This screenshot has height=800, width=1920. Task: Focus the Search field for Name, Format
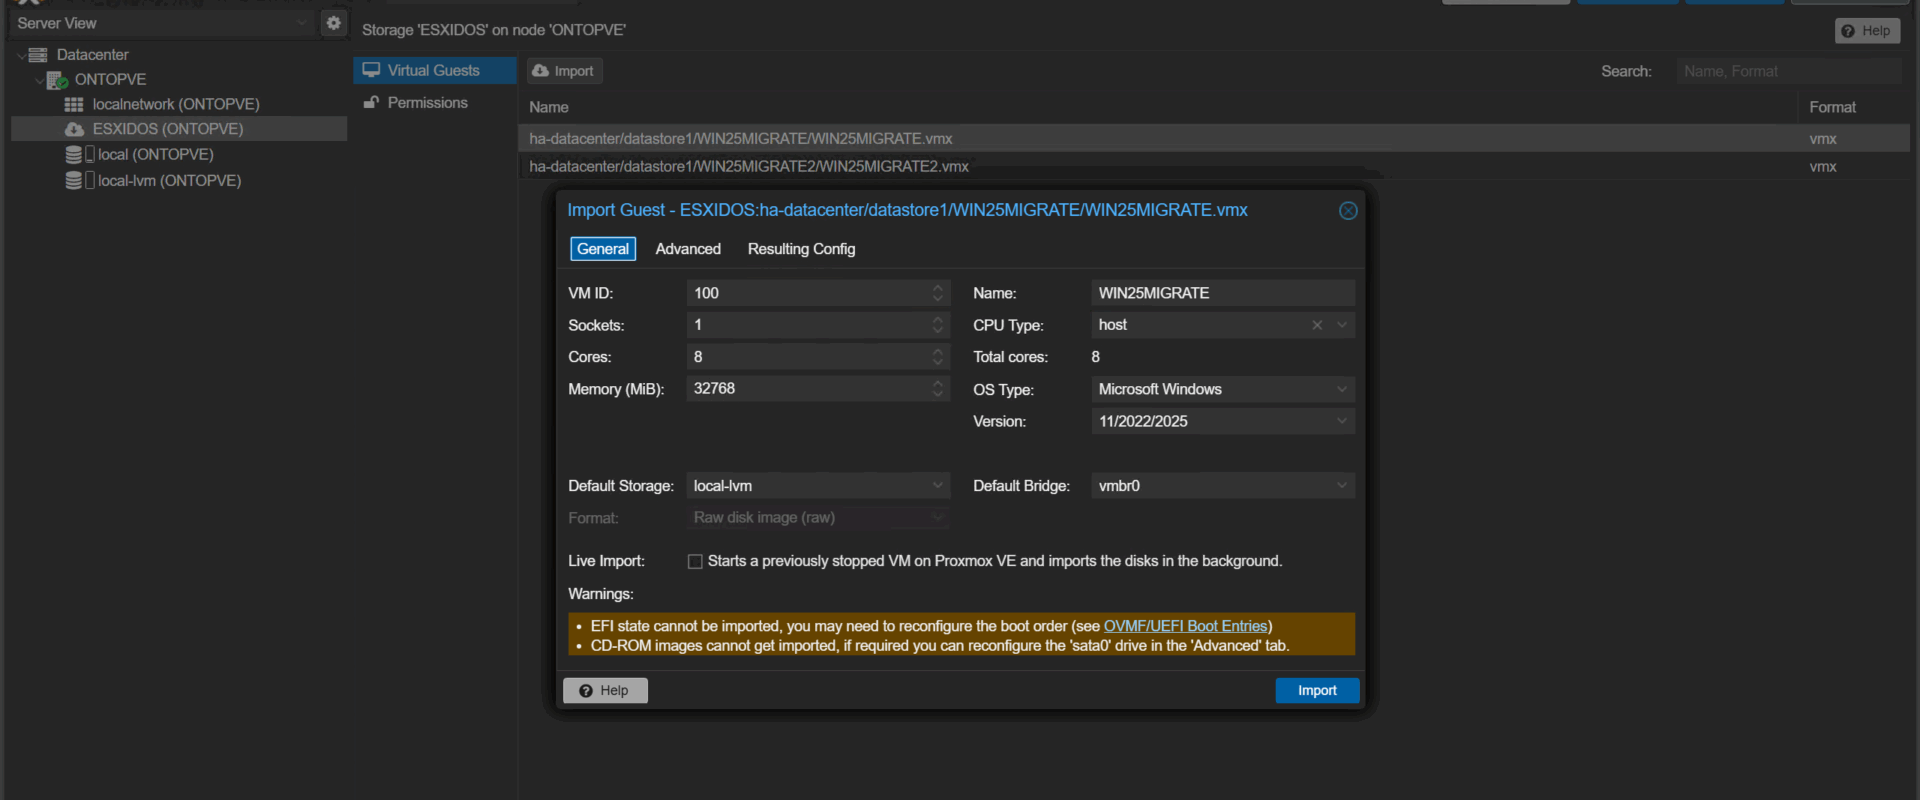1788,71
